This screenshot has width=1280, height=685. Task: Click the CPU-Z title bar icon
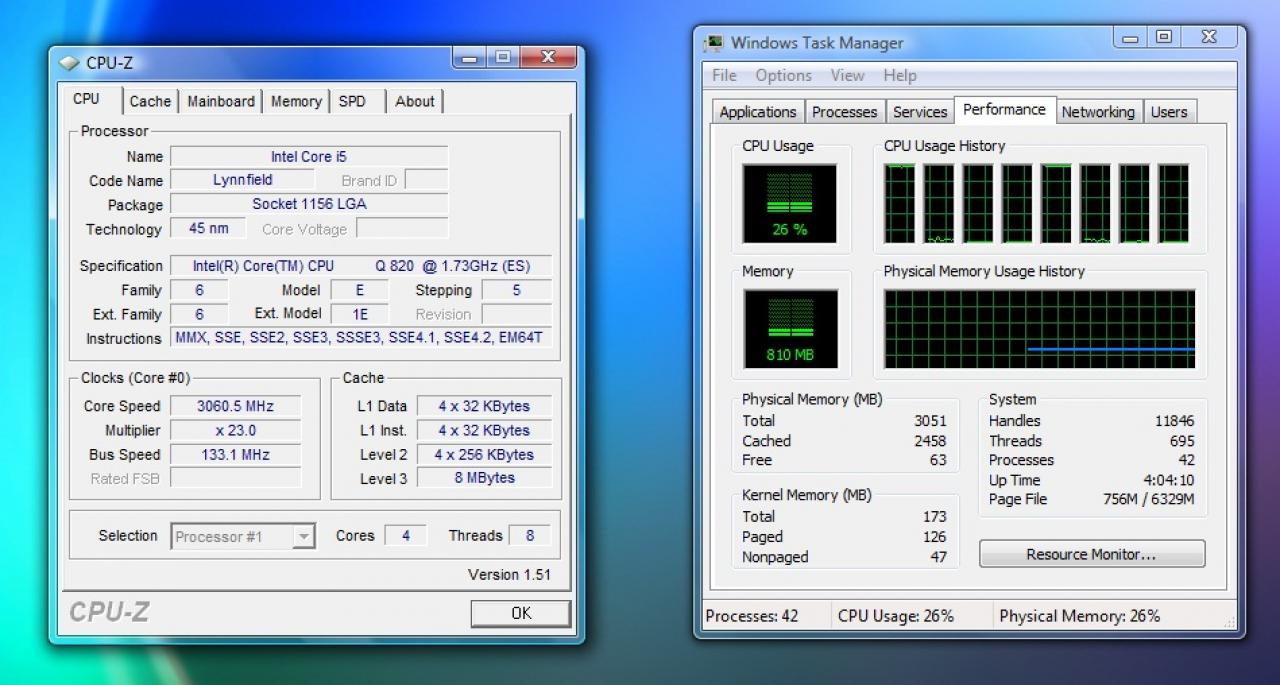[69, 63]
